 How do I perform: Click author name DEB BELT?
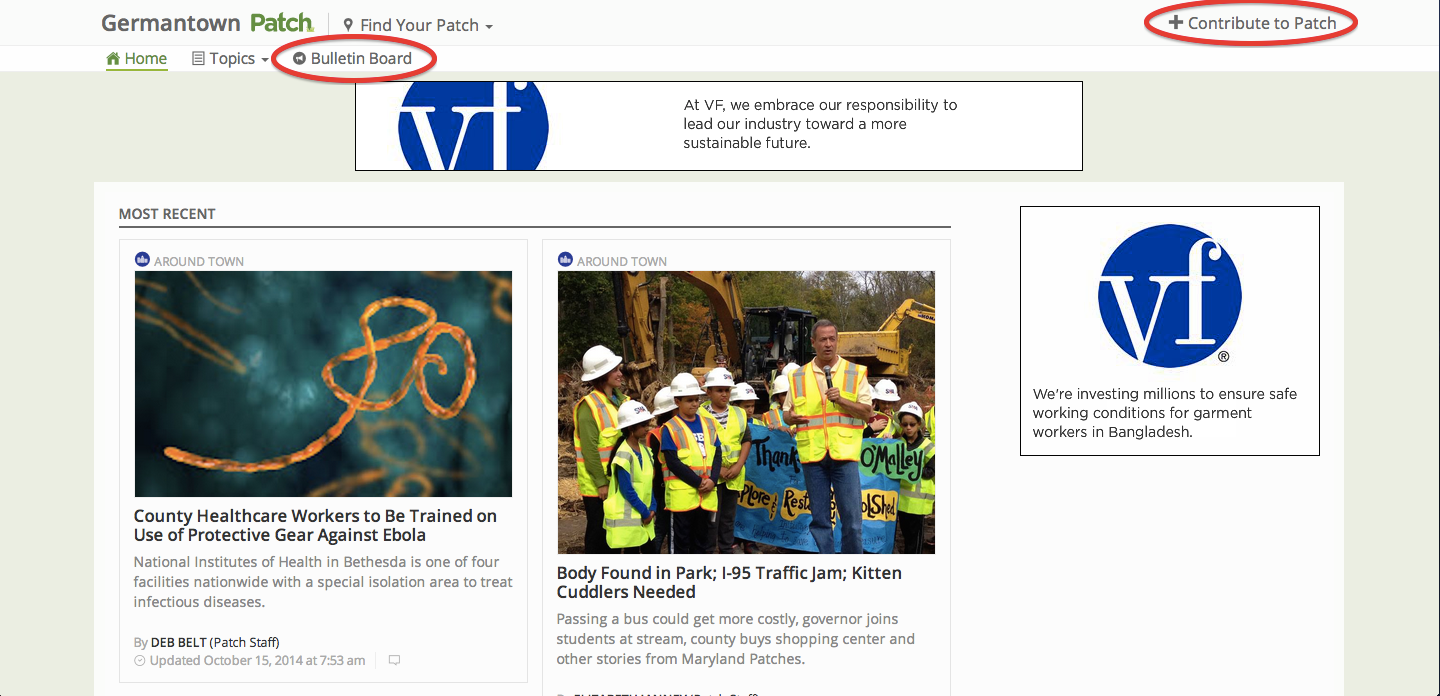[x=178, y=642]
